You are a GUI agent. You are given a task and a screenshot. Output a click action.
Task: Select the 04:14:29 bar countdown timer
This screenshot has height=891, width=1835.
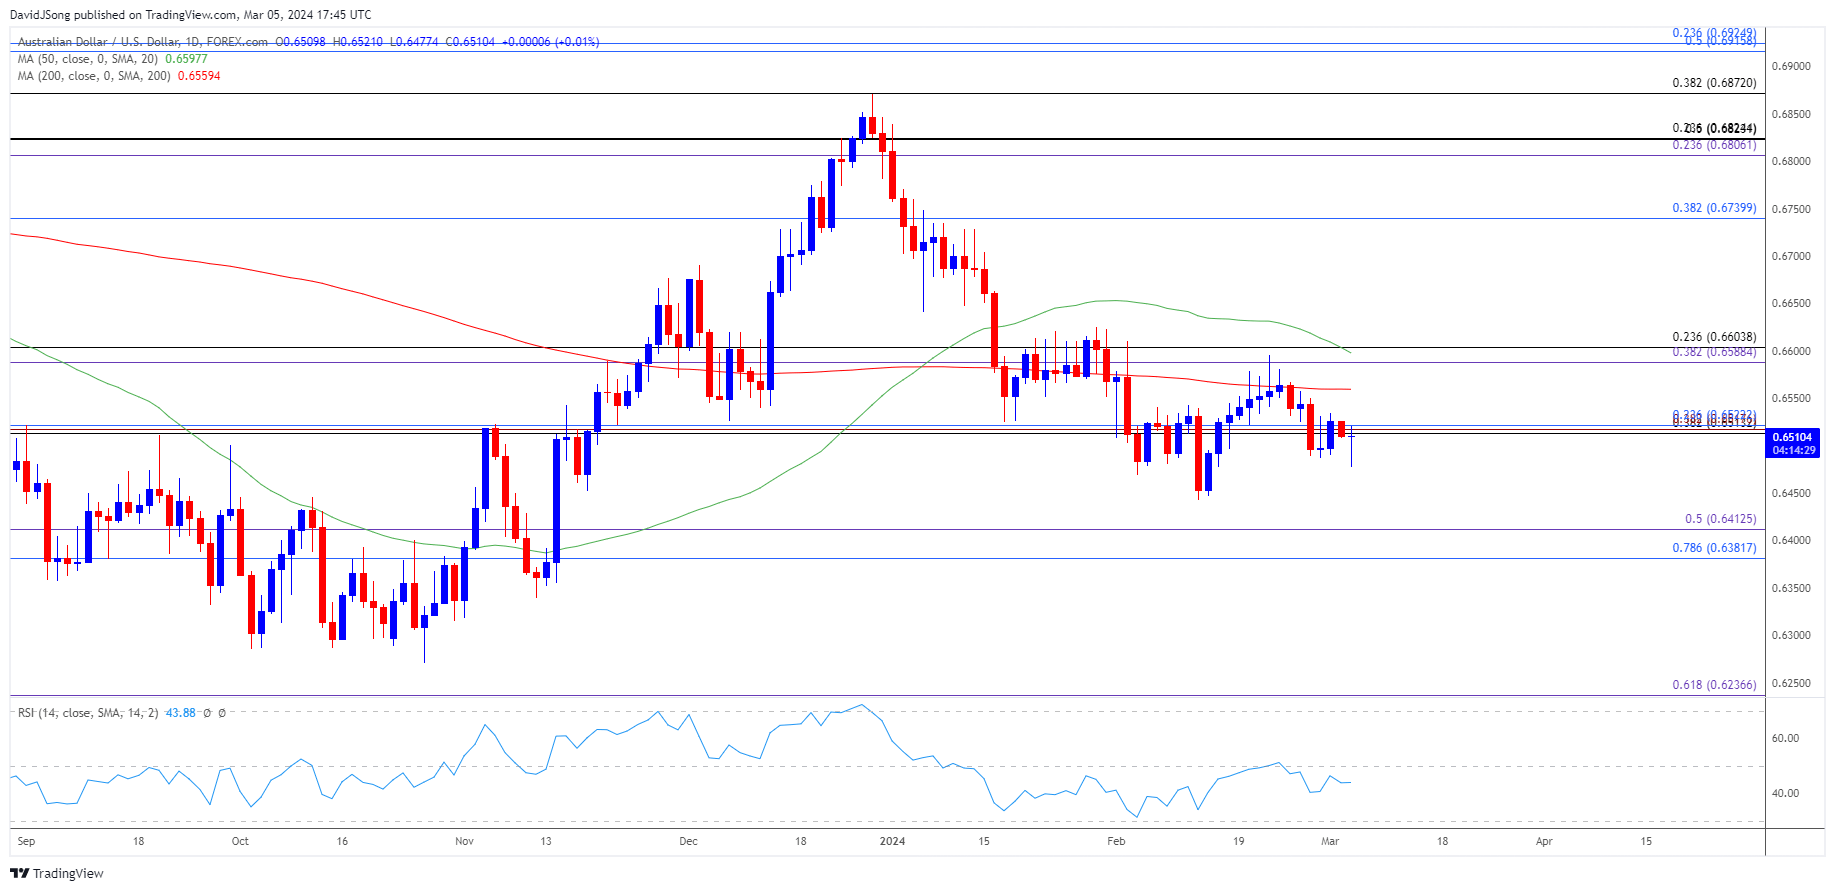point(1793,451)
